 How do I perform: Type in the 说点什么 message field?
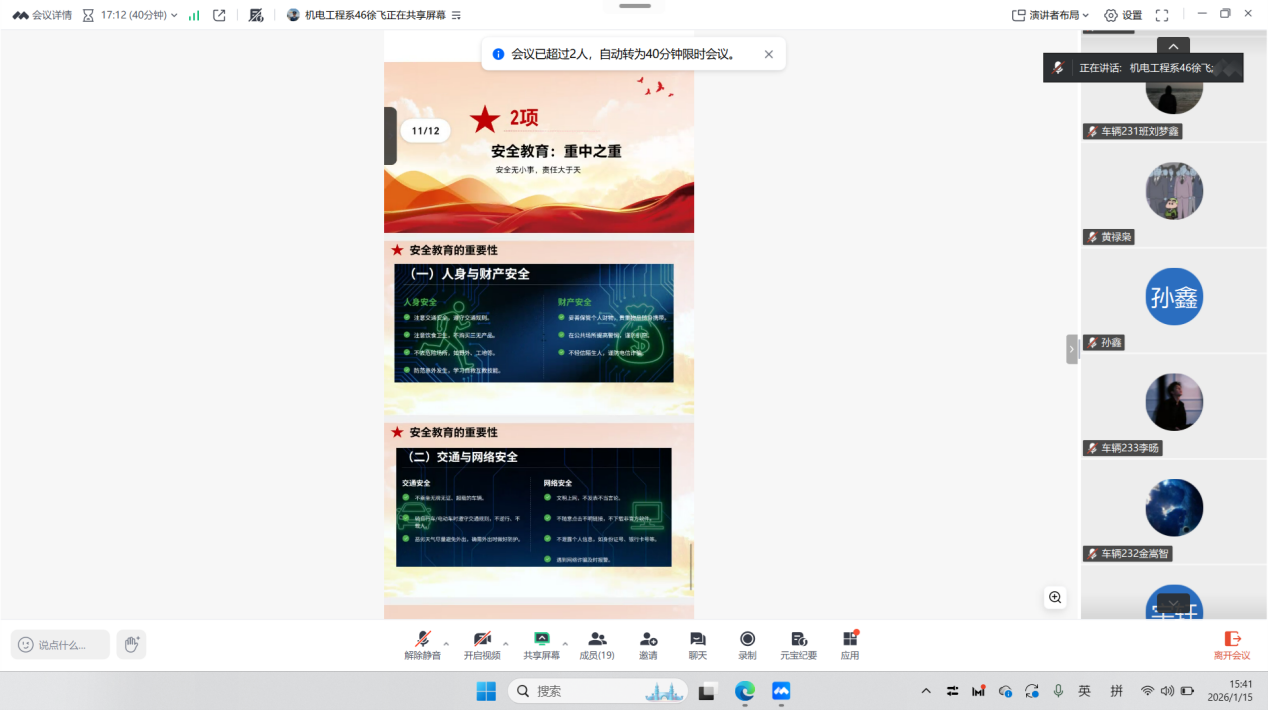pos(61,645)
